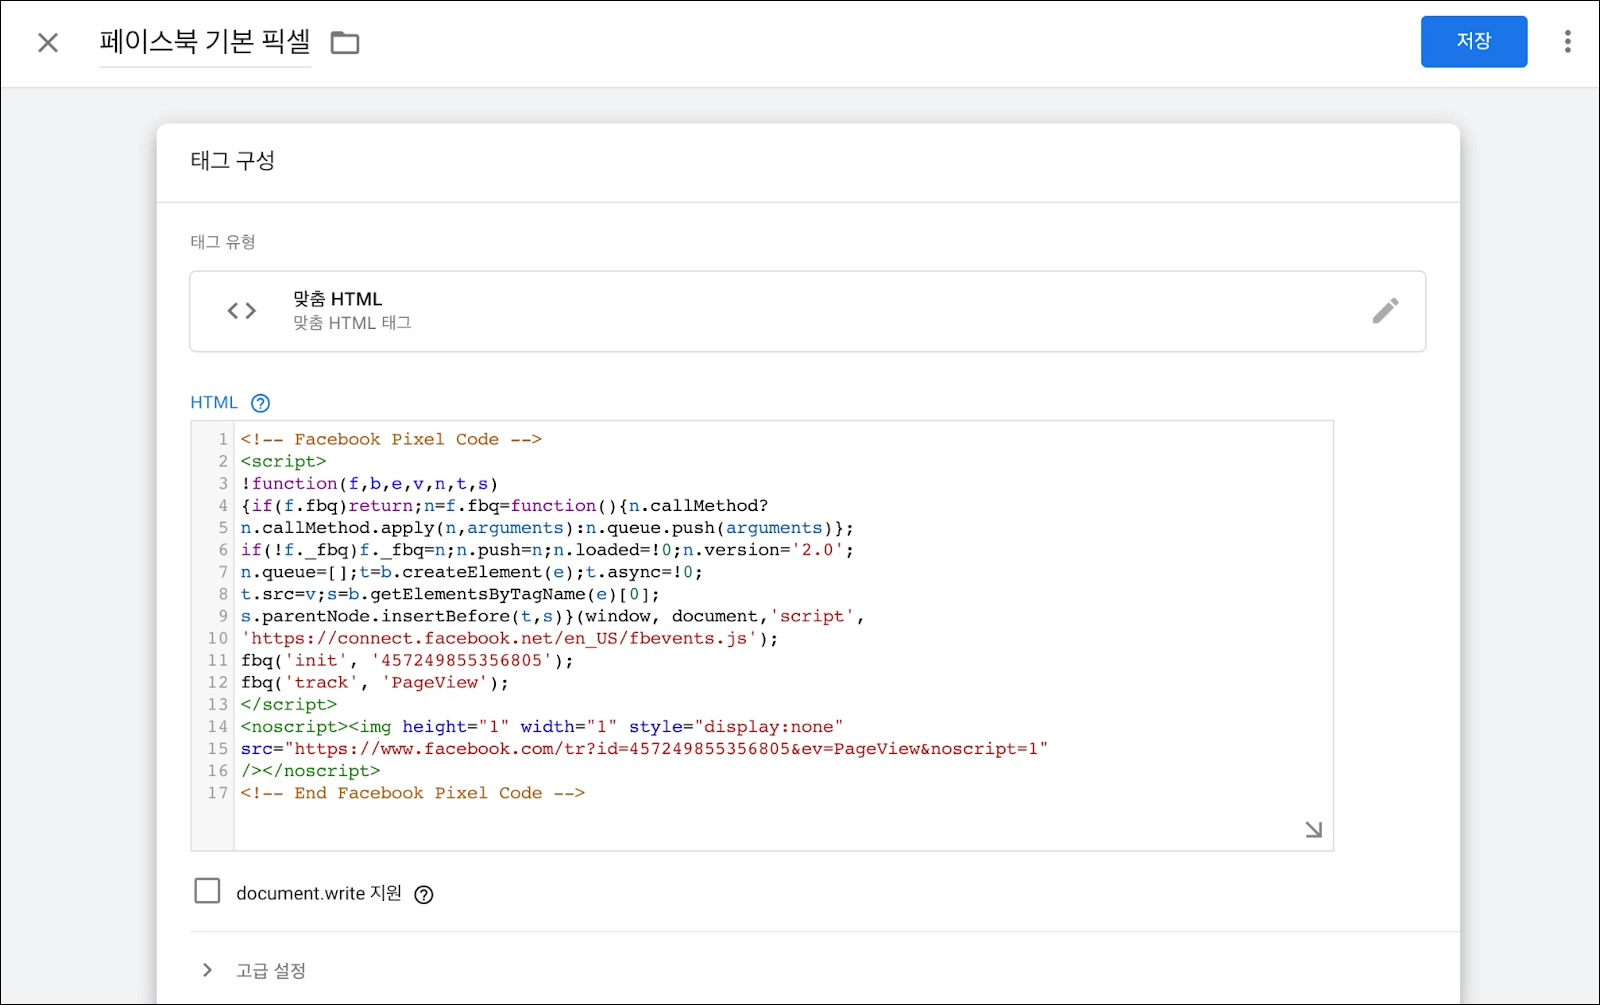Click the 맞춤 HTML code brackets icon
1600x1005 pixels.
tap(242, 311)
